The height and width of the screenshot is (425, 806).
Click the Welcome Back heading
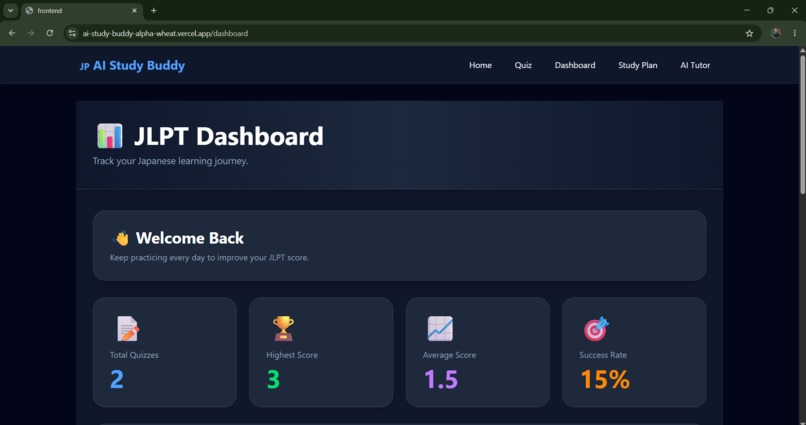pos(190,238)
